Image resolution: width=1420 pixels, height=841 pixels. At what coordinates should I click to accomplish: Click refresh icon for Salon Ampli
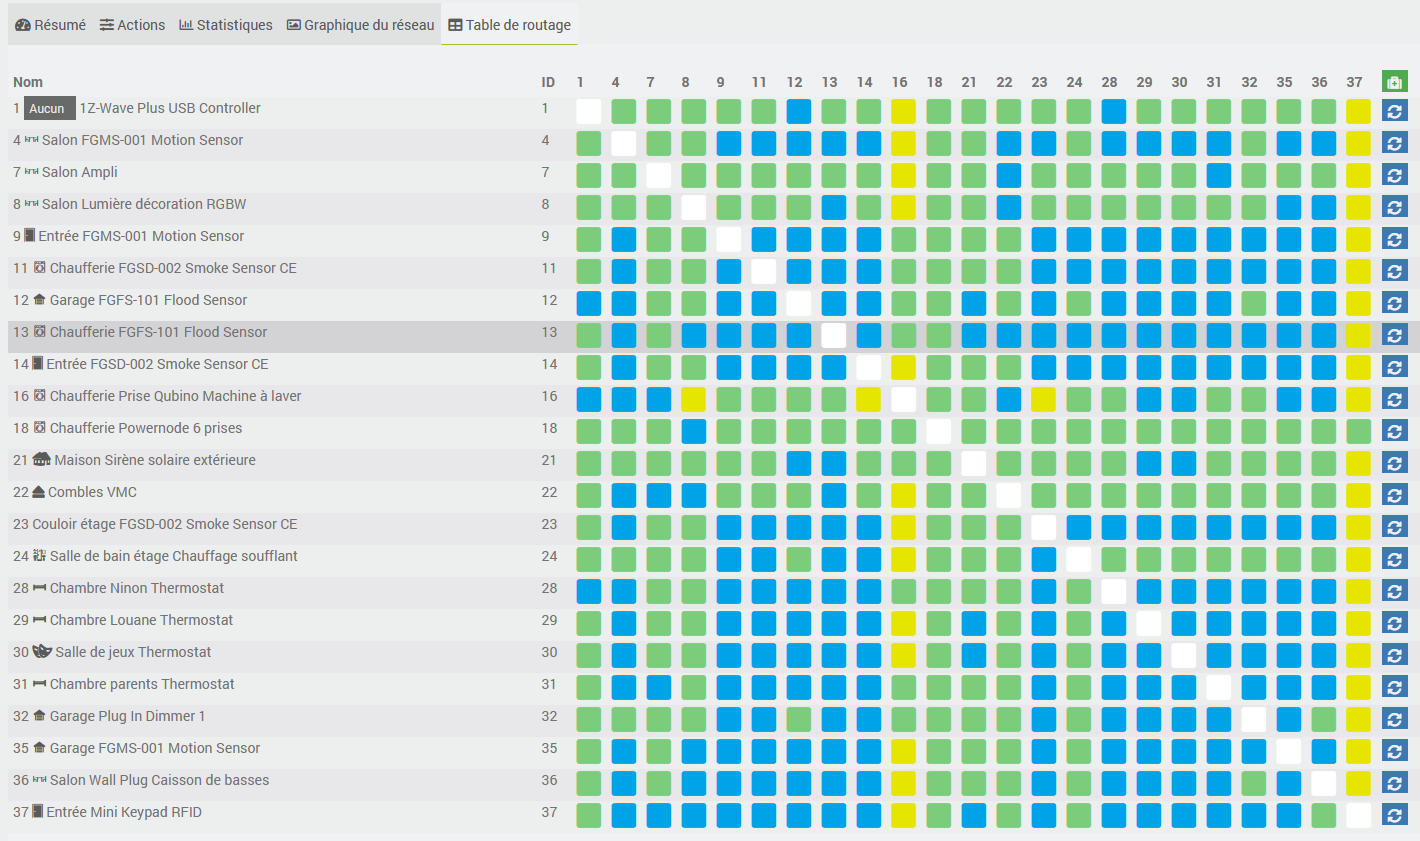click(1395, 175)
